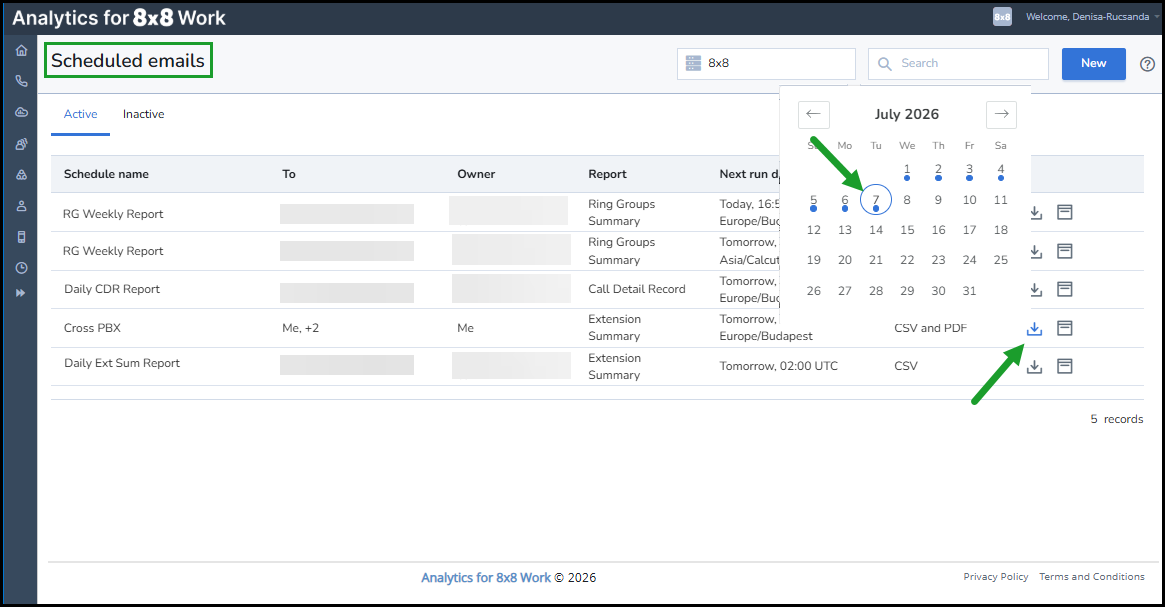Select the Active tab
1165x607 pixels.
click(80, 114)
